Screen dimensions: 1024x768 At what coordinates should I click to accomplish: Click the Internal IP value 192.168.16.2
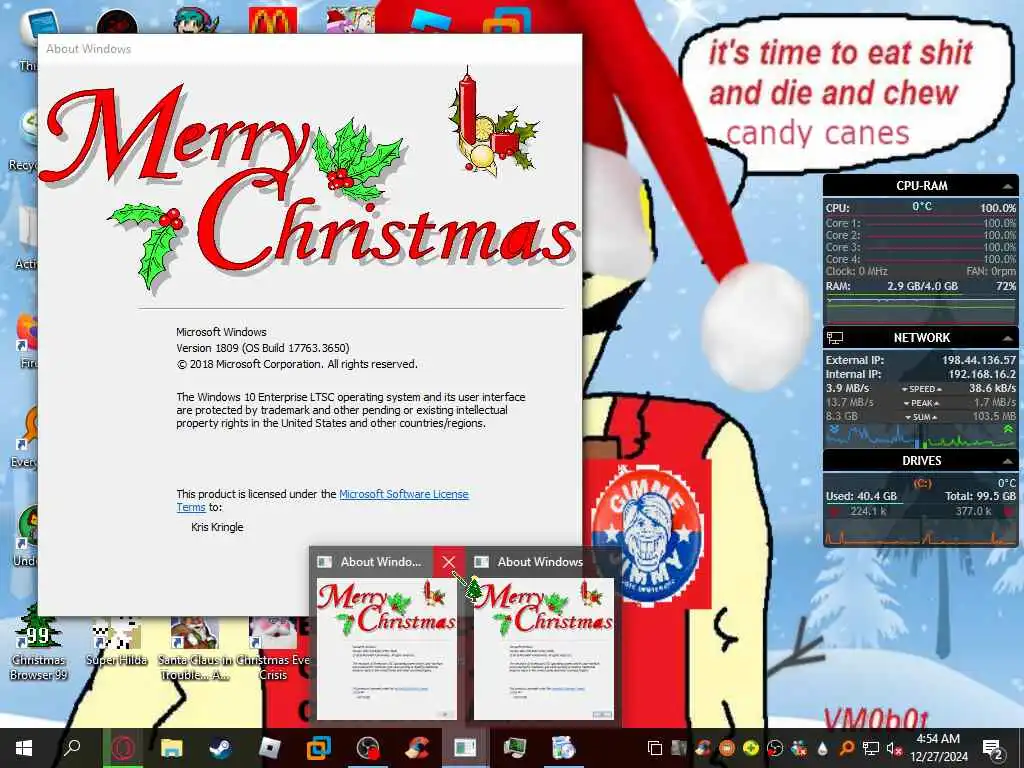point(982,374)
